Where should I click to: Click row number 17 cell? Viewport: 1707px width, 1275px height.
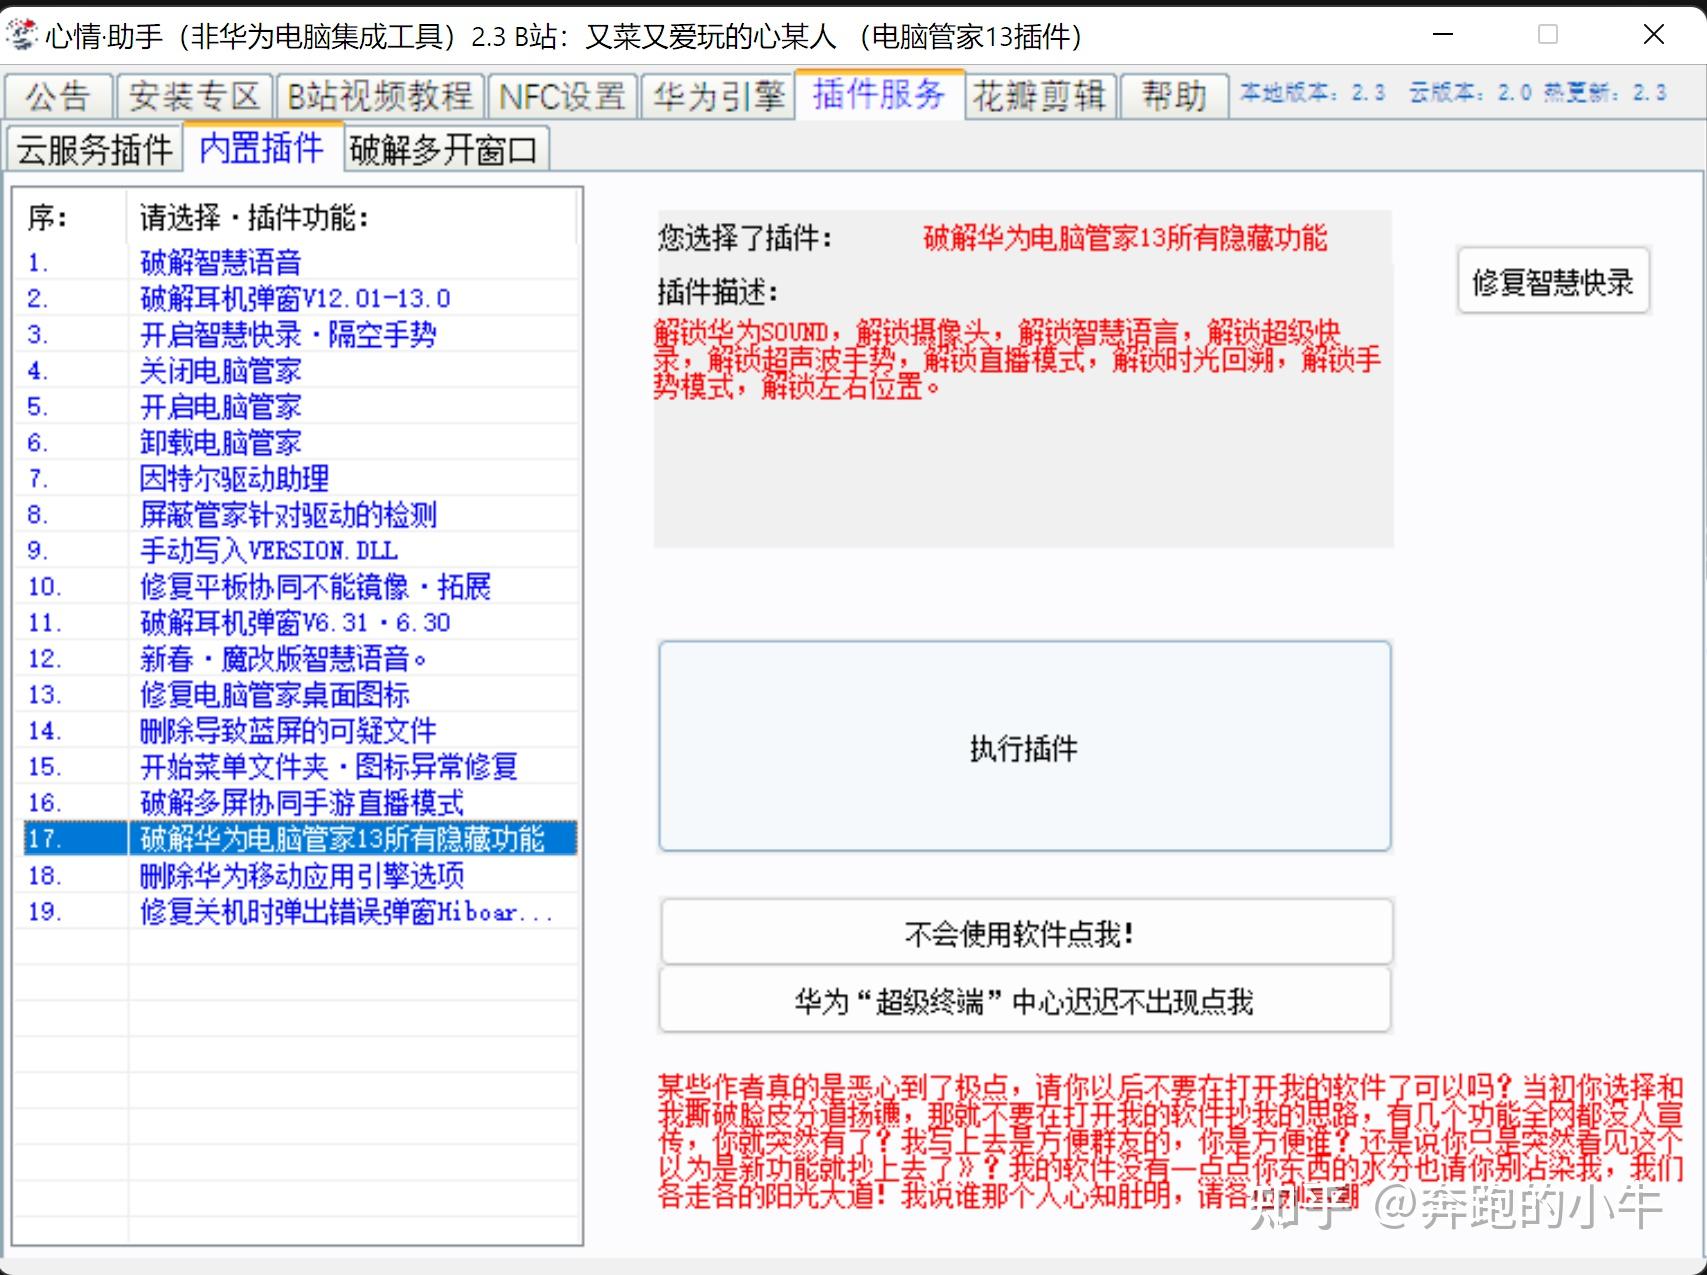click(75, 839)
